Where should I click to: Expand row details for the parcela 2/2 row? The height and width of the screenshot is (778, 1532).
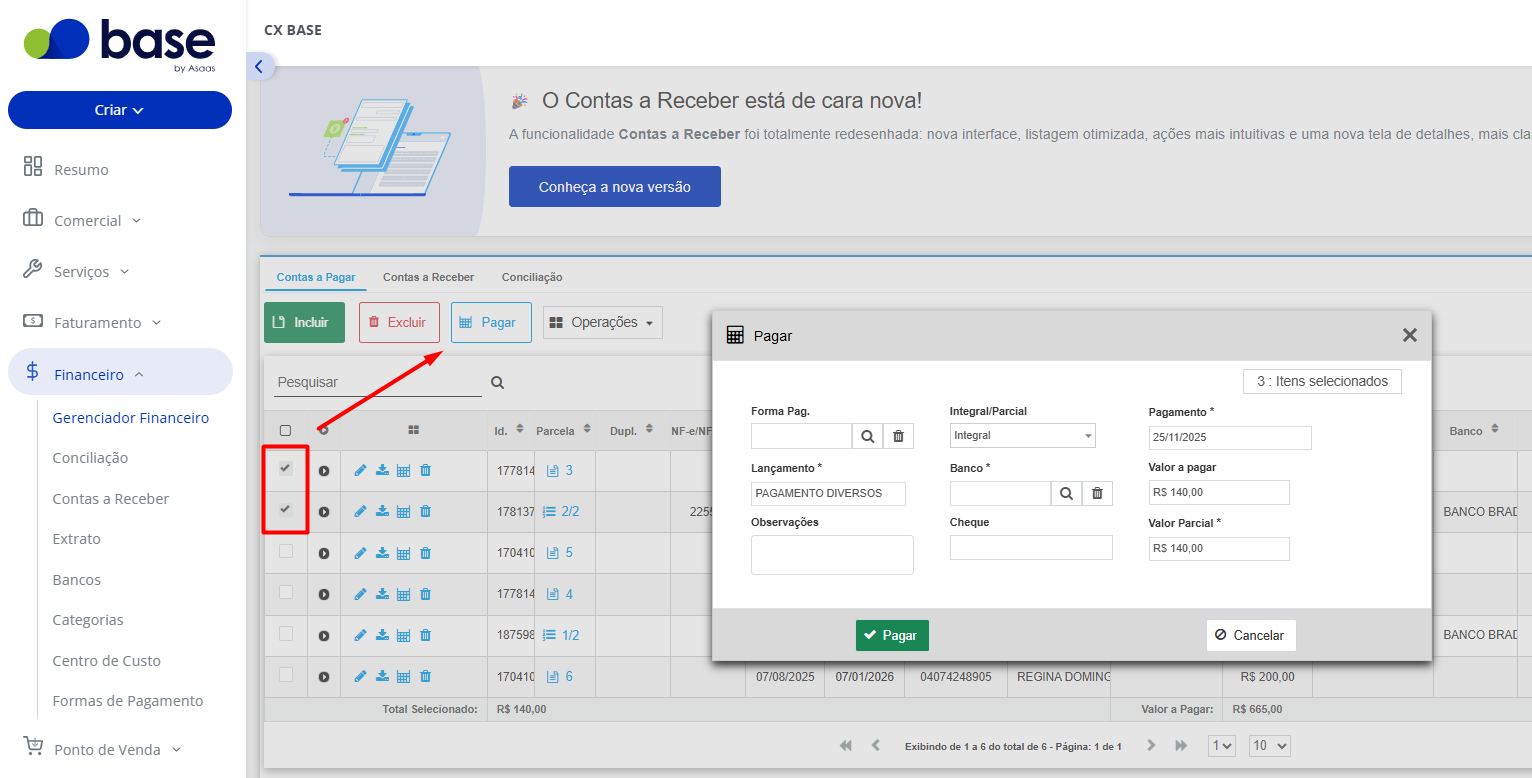tap(324, 512)
